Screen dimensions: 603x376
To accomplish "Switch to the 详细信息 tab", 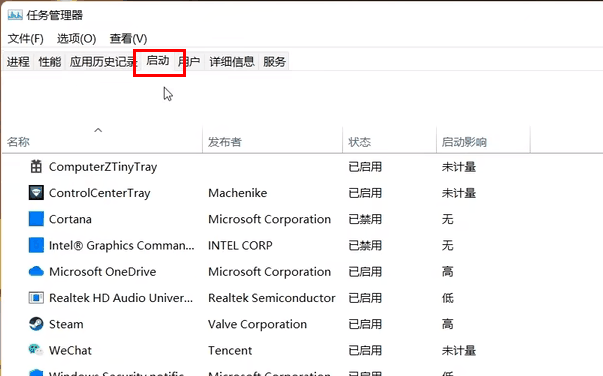I will click(x=232, y=62).
